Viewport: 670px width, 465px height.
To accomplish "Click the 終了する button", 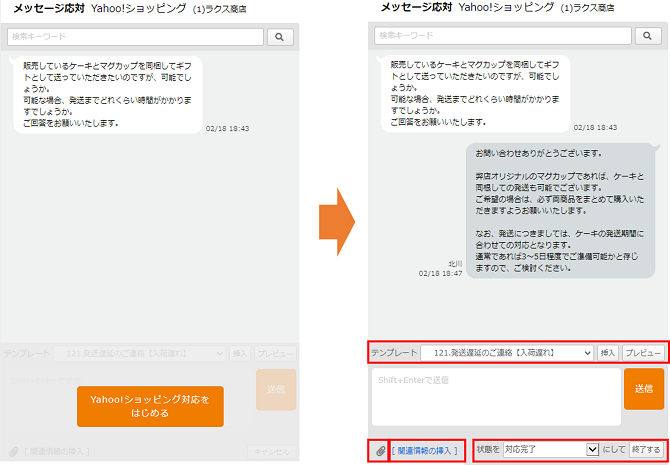I will click(646, 449).
